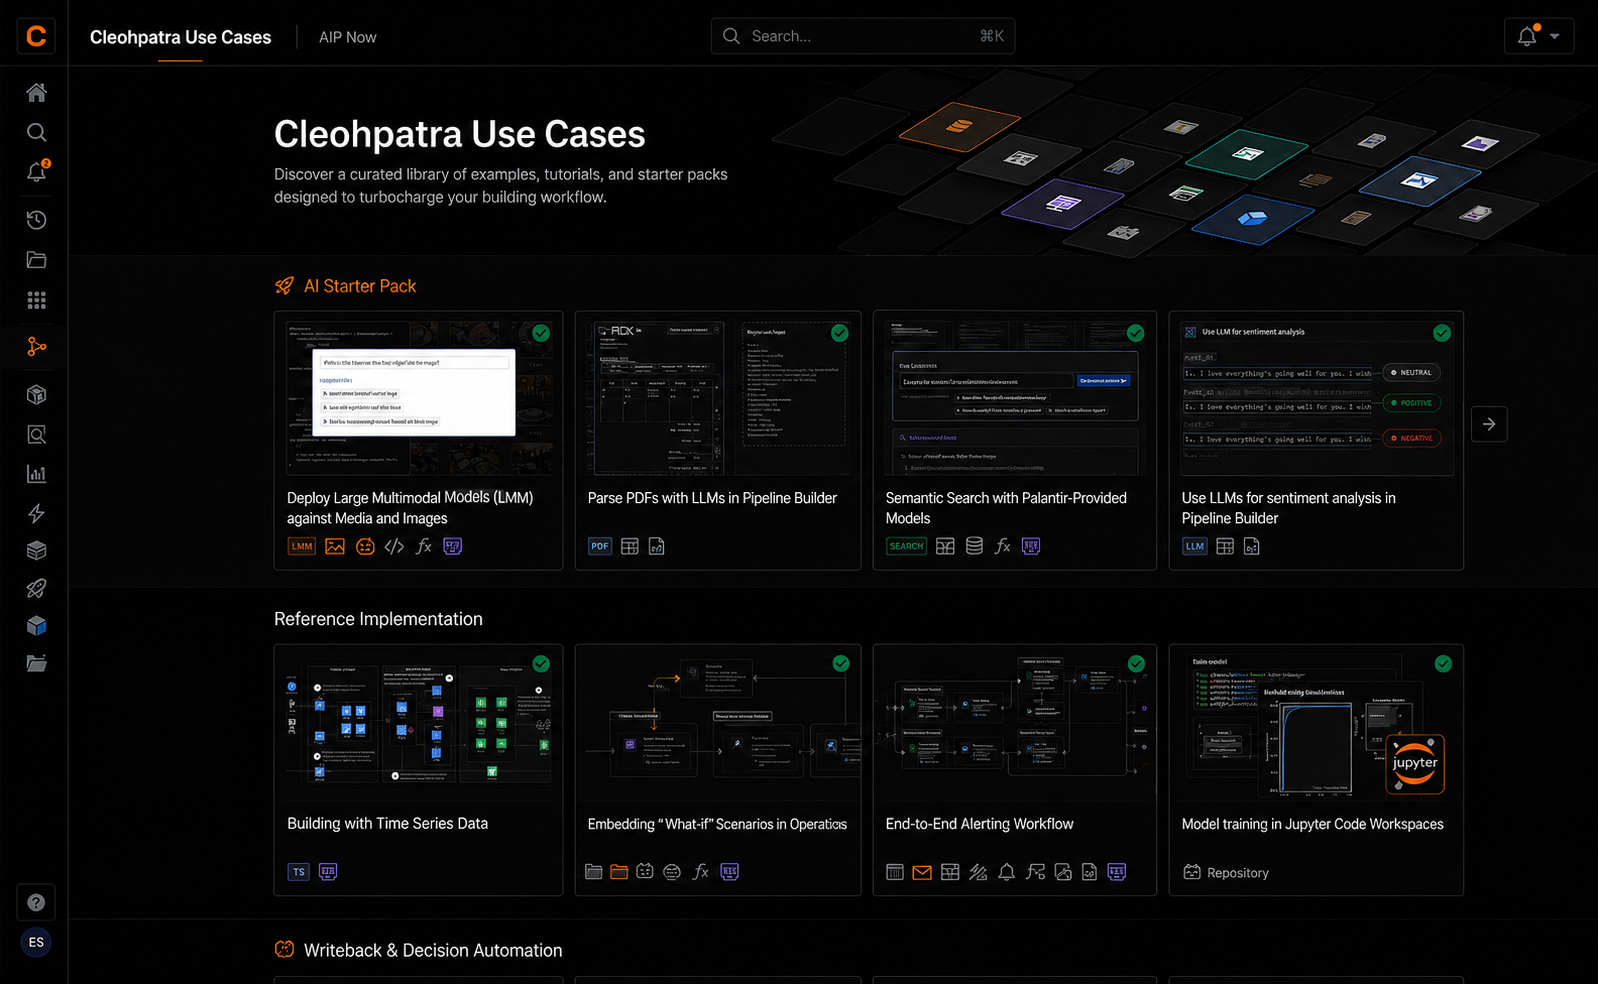This screenshot has width=1598, height=984.
Task: Click the orange C logo in the sidebar
Action: [36, 36]
